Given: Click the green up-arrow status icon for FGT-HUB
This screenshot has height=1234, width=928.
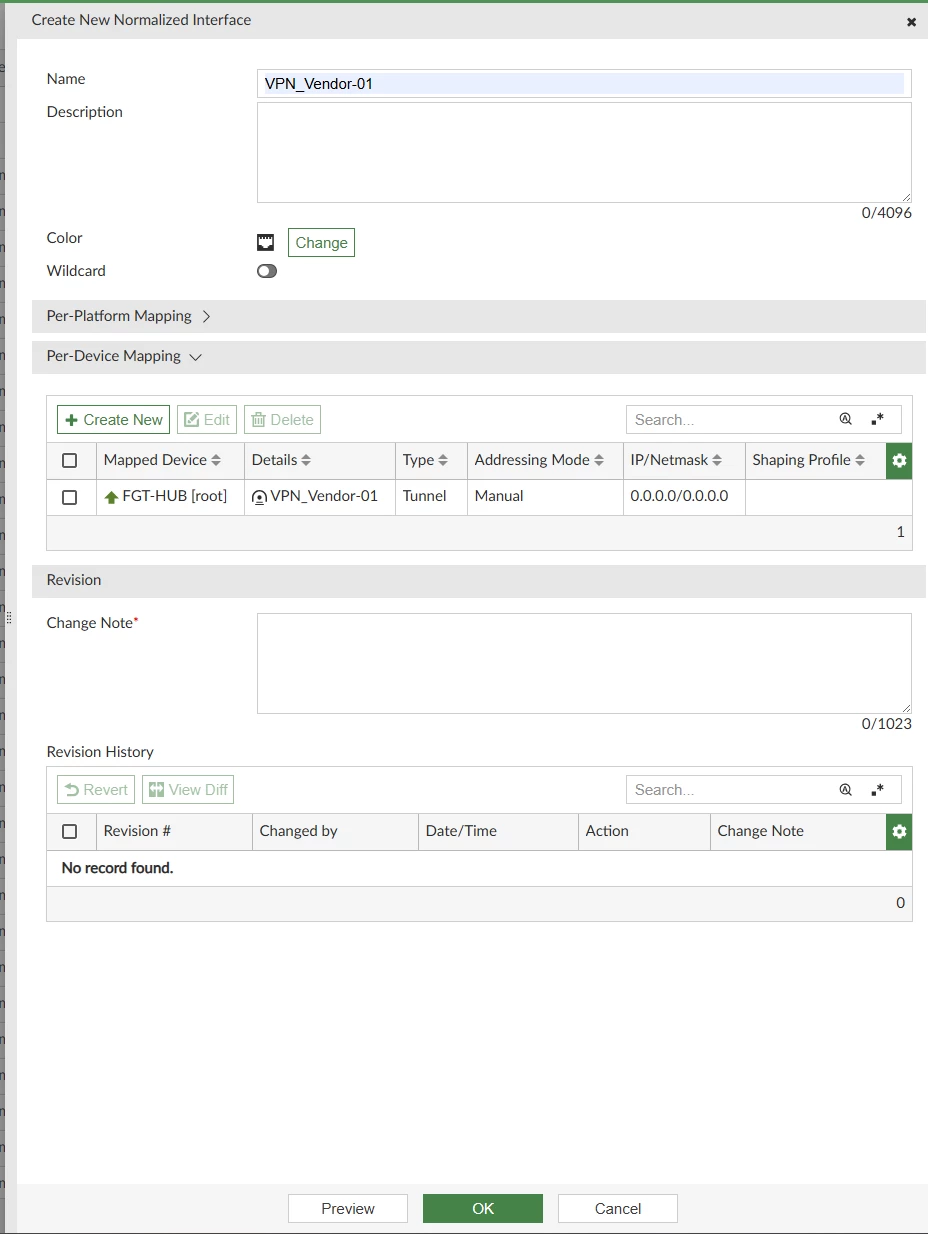Looking at the screenshot, I should pyautogui.click(x=111, y=497).
